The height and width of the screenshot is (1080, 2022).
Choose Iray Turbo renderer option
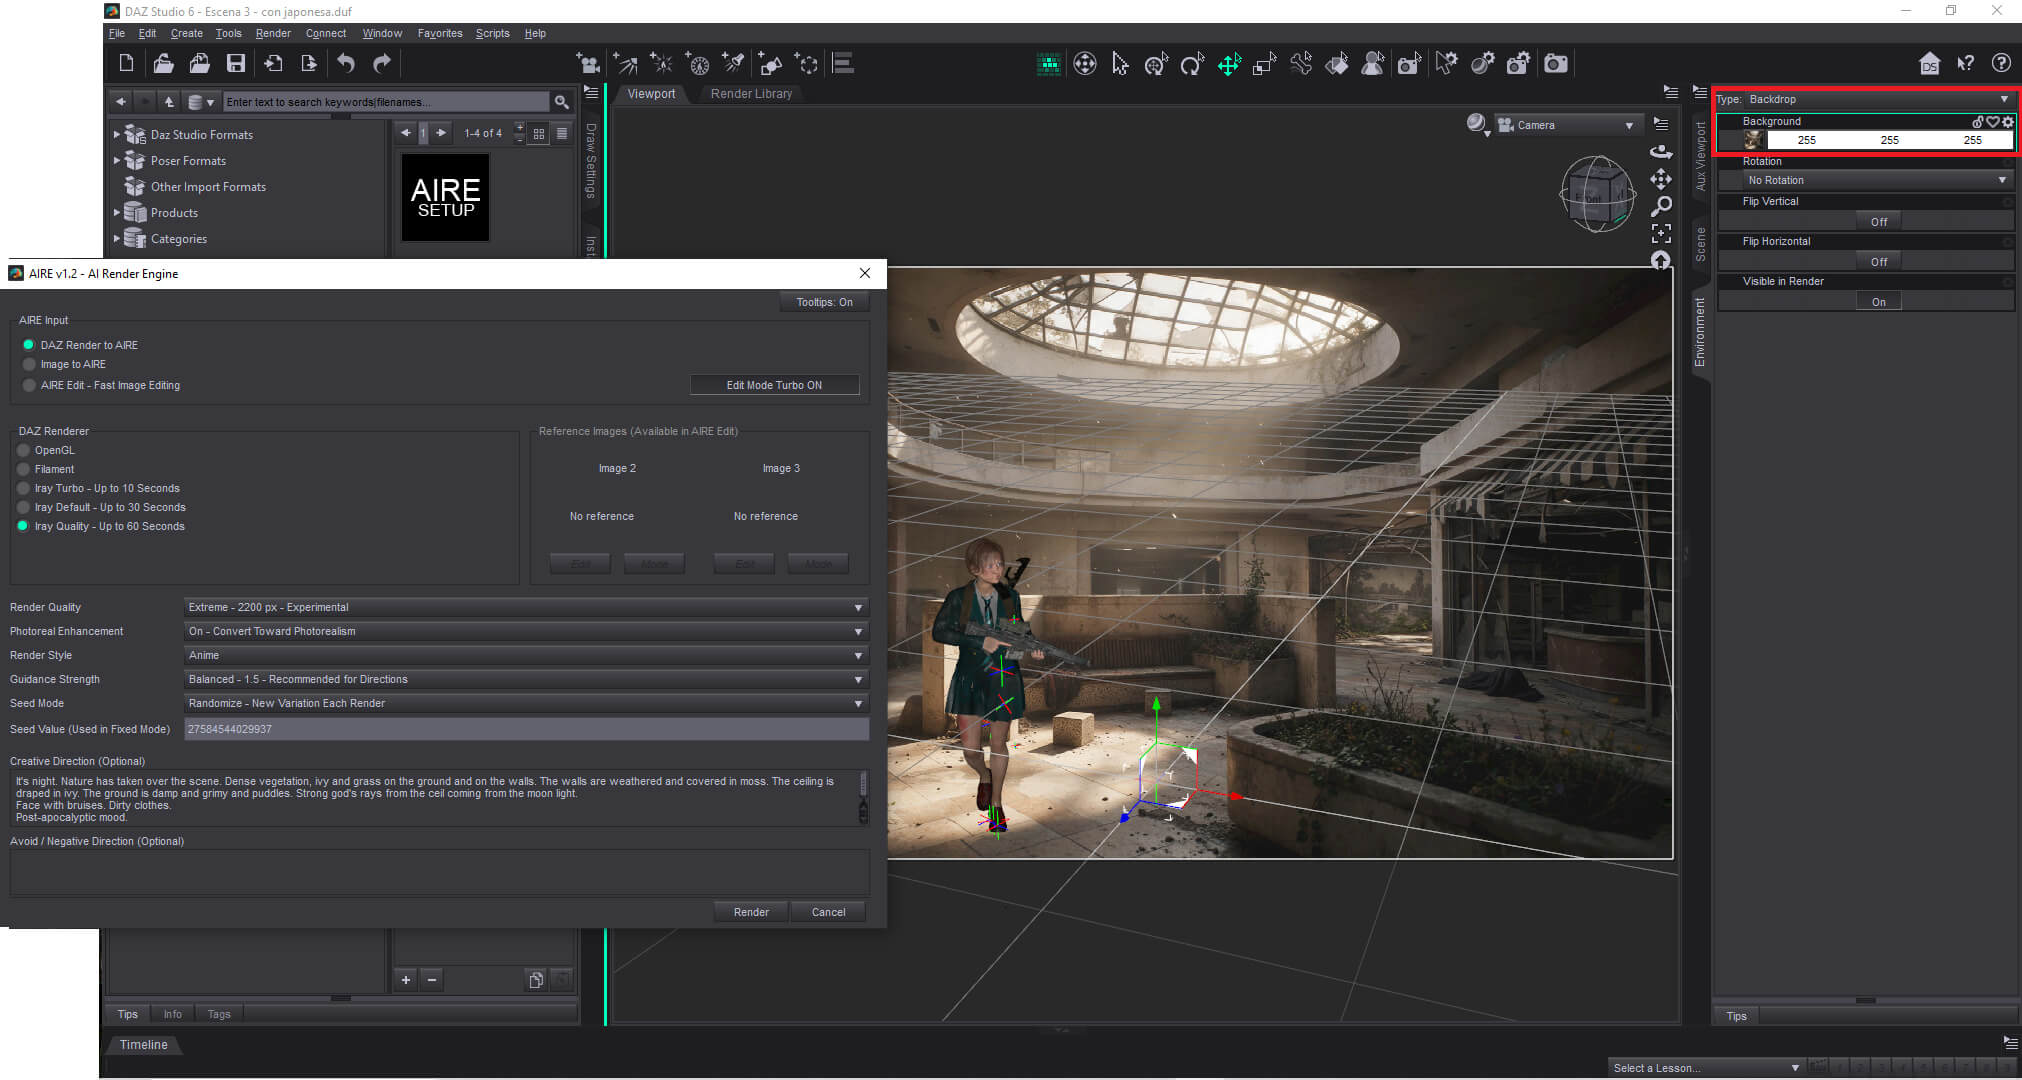tap(23, 488)
